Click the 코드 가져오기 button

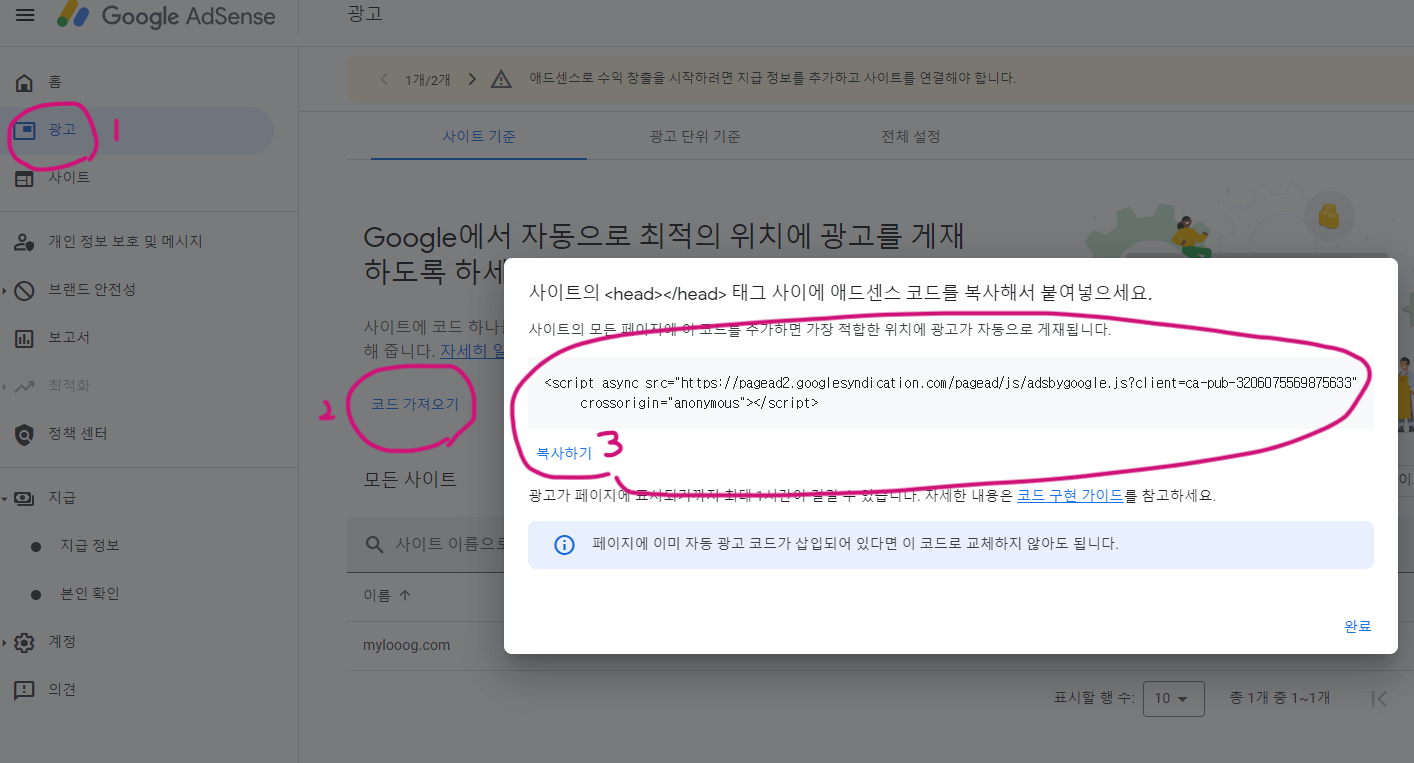415,404
